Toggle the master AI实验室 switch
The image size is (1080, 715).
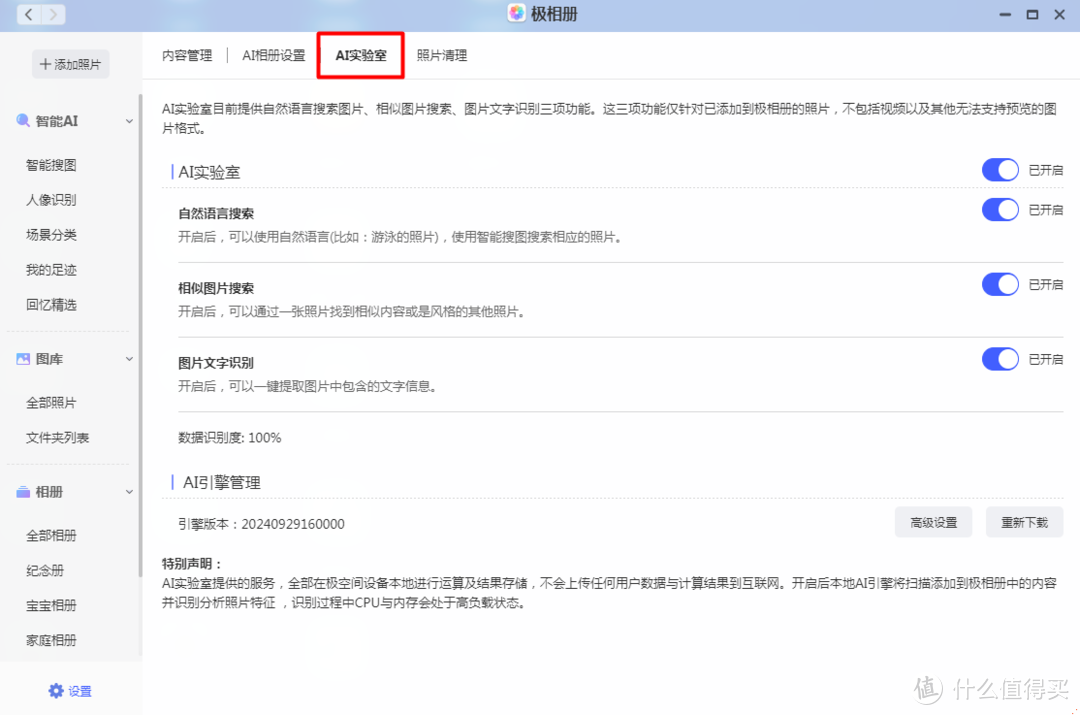click(1000, 169)
